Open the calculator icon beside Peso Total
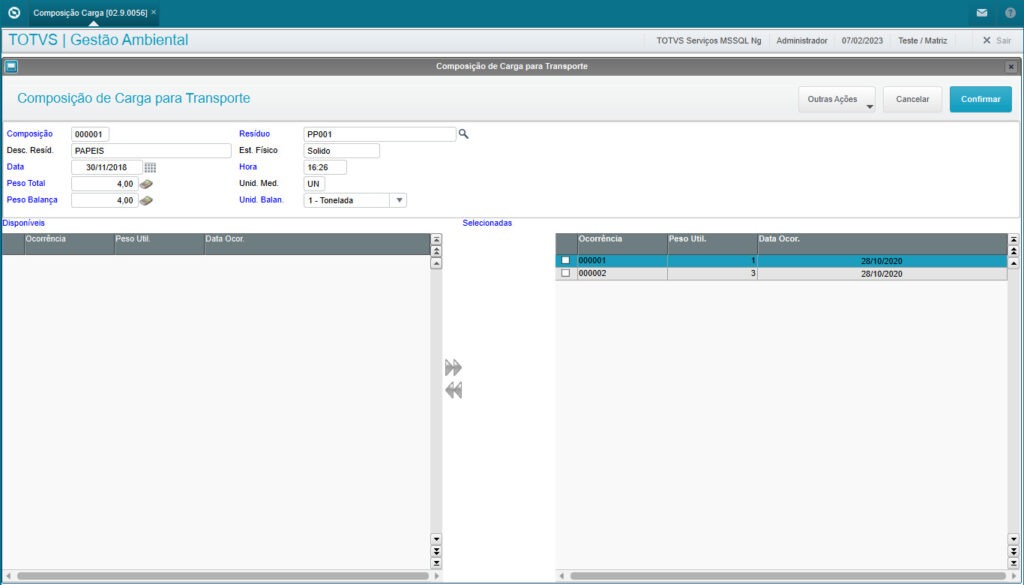1024x585 pixels. [146, 184]
